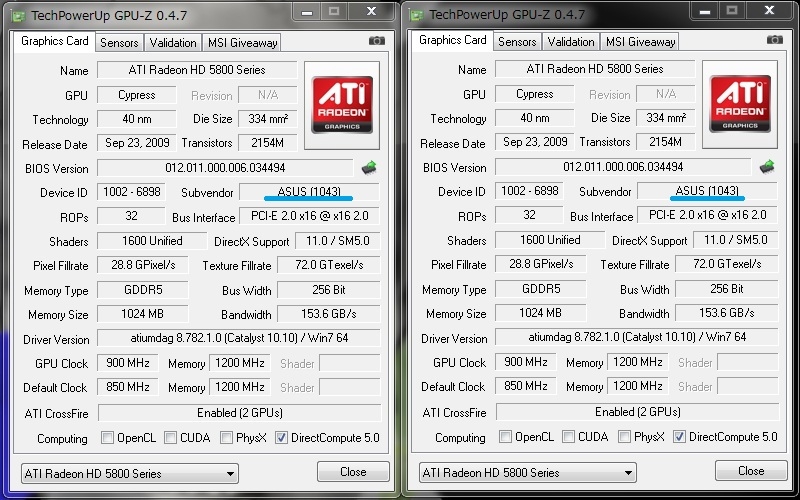Toggle DirectCompute 5.0 checkbox in left window
Image resolution: width=800 pixels, height=500 pixels.
pos(281,438)
